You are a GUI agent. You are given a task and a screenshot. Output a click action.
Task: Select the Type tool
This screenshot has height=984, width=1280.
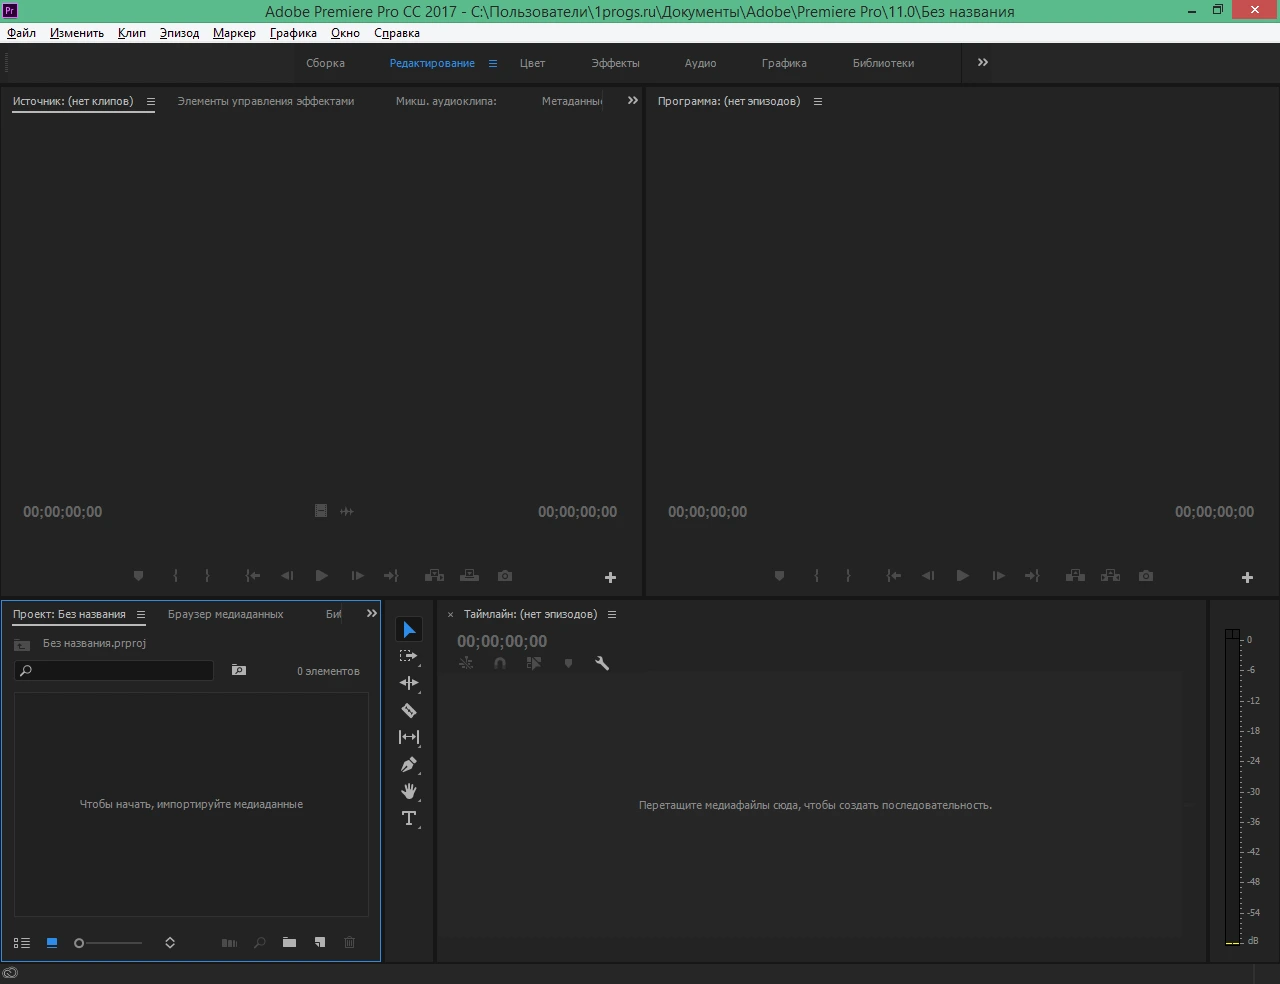(409, 818)
